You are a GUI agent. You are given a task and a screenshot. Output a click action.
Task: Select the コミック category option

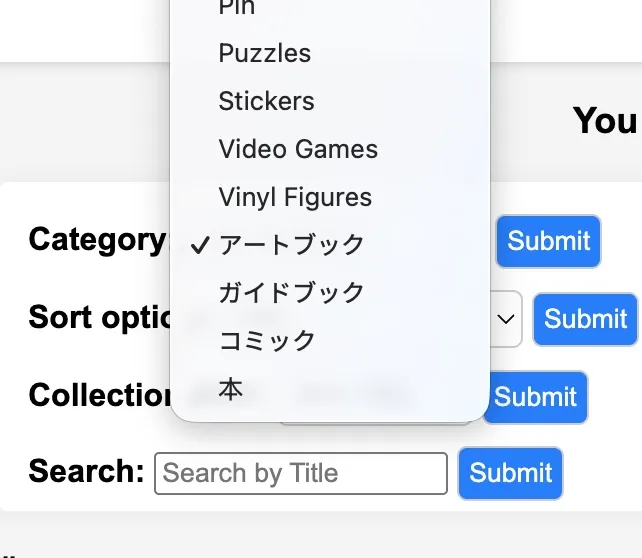point(267,341)
